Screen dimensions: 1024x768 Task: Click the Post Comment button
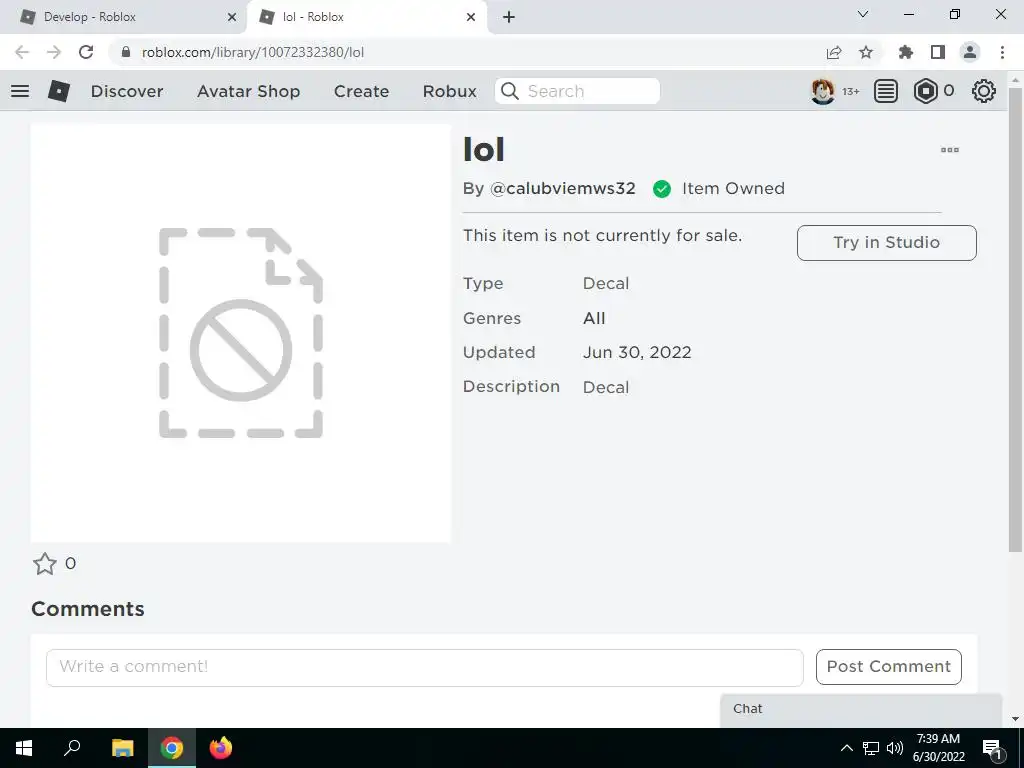888,667
